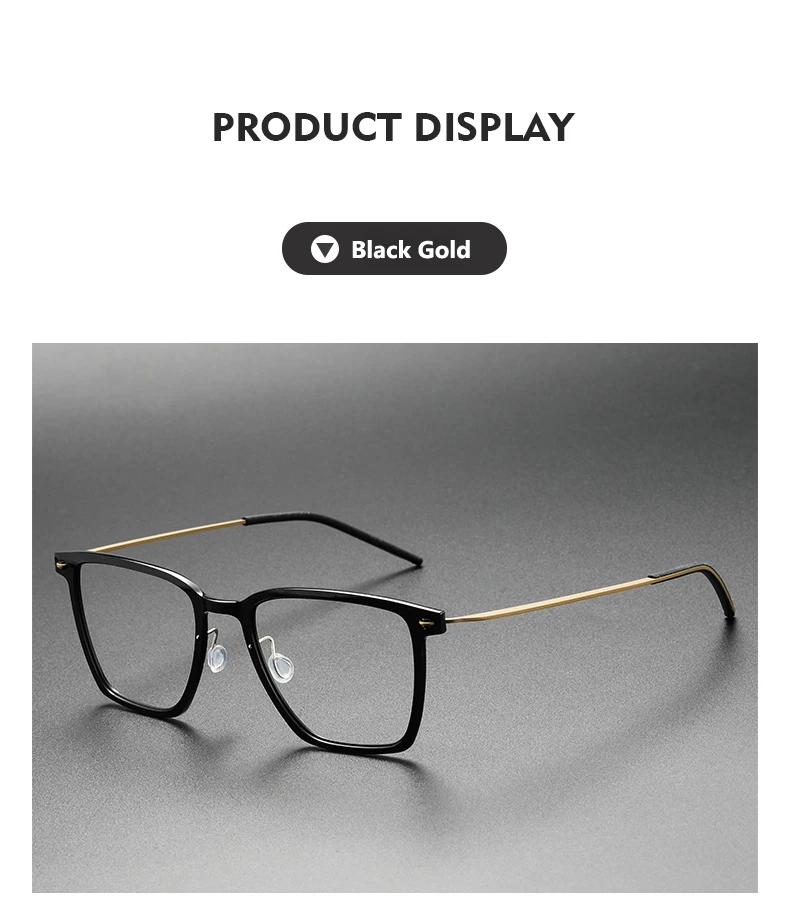Click the word DISPLAY in heading
This screenshot has height=897, width=790.
point(494,126)
